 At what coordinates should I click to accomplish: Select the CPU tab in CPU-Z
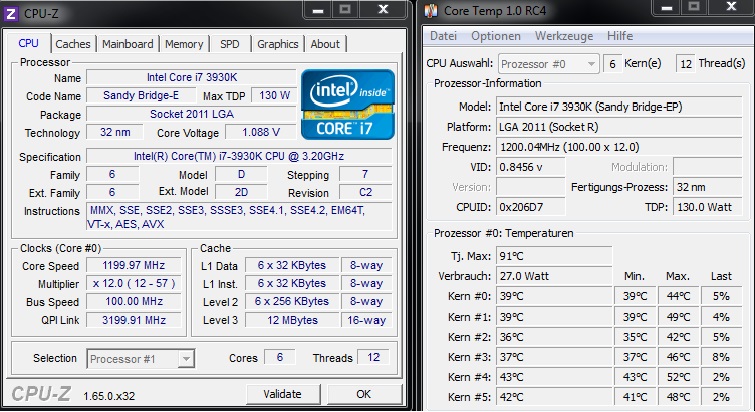click(x=28, y=43)
